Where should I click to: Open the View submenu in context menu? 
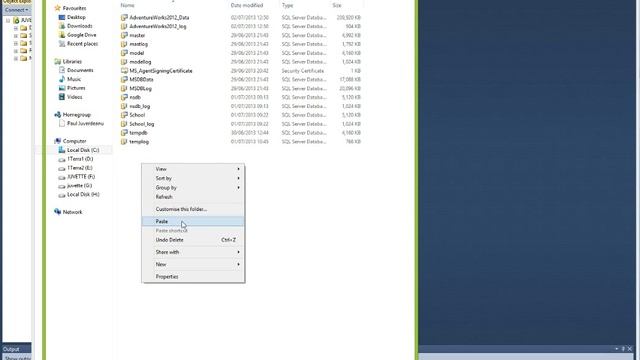click(x=193, y=169)
